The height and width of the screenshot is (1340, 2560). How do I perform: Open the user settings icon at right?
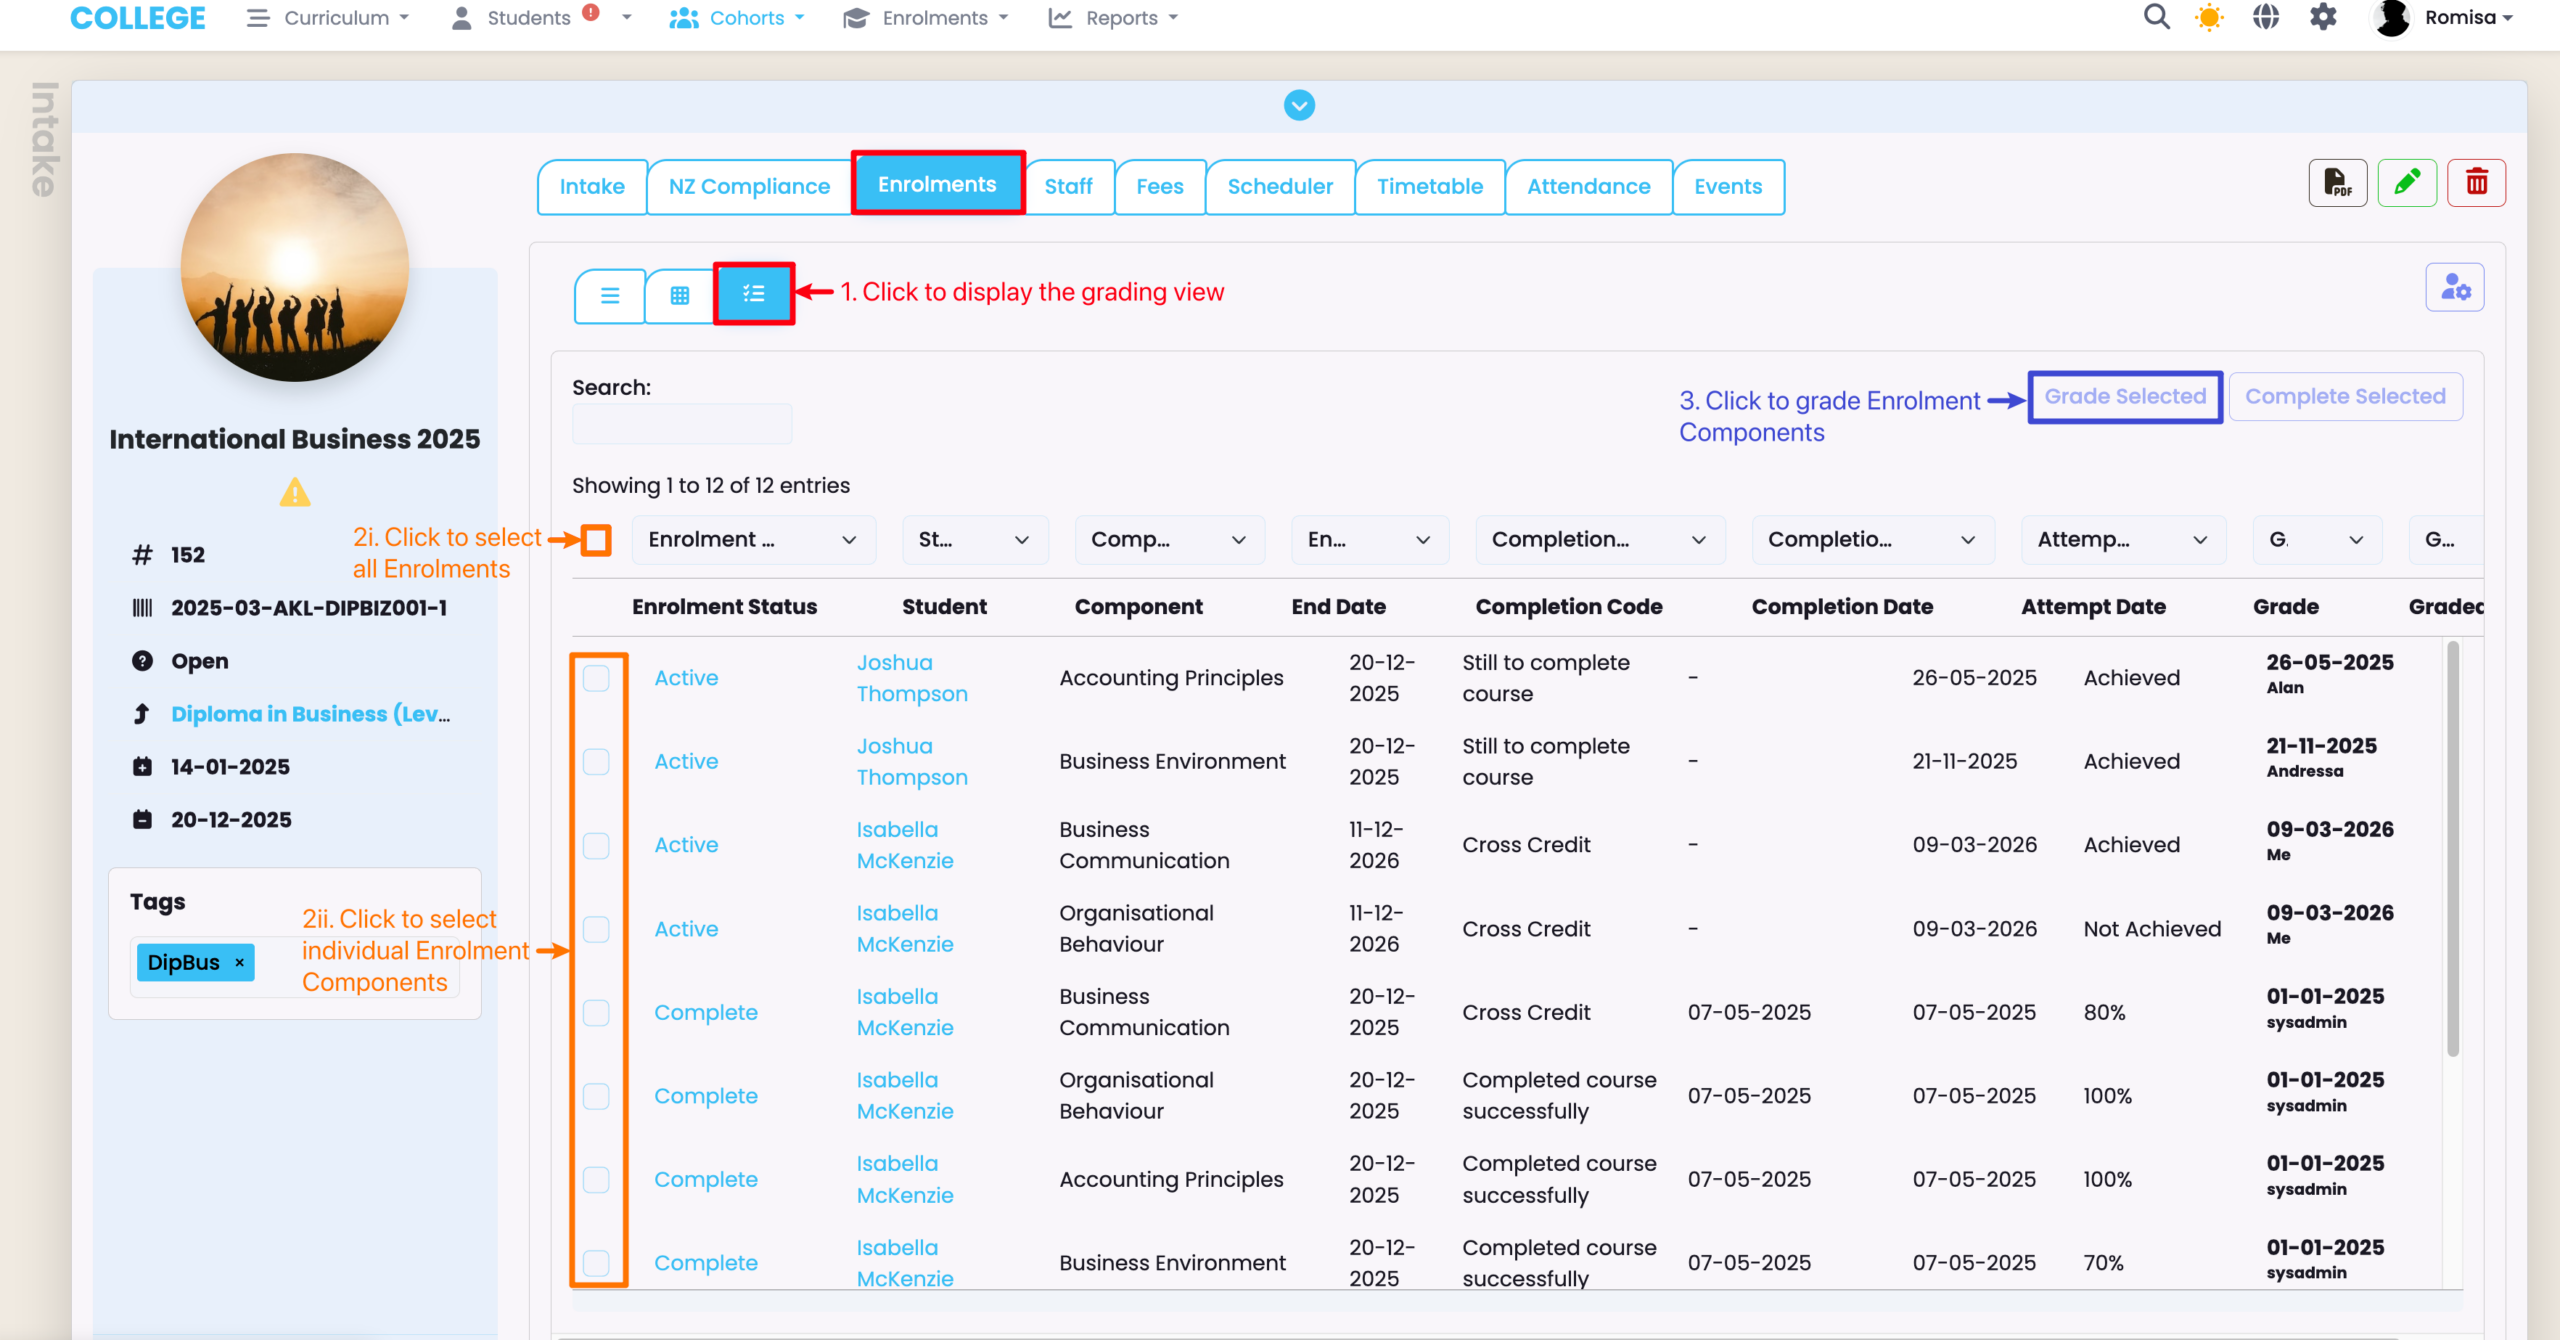[2454, 289]
